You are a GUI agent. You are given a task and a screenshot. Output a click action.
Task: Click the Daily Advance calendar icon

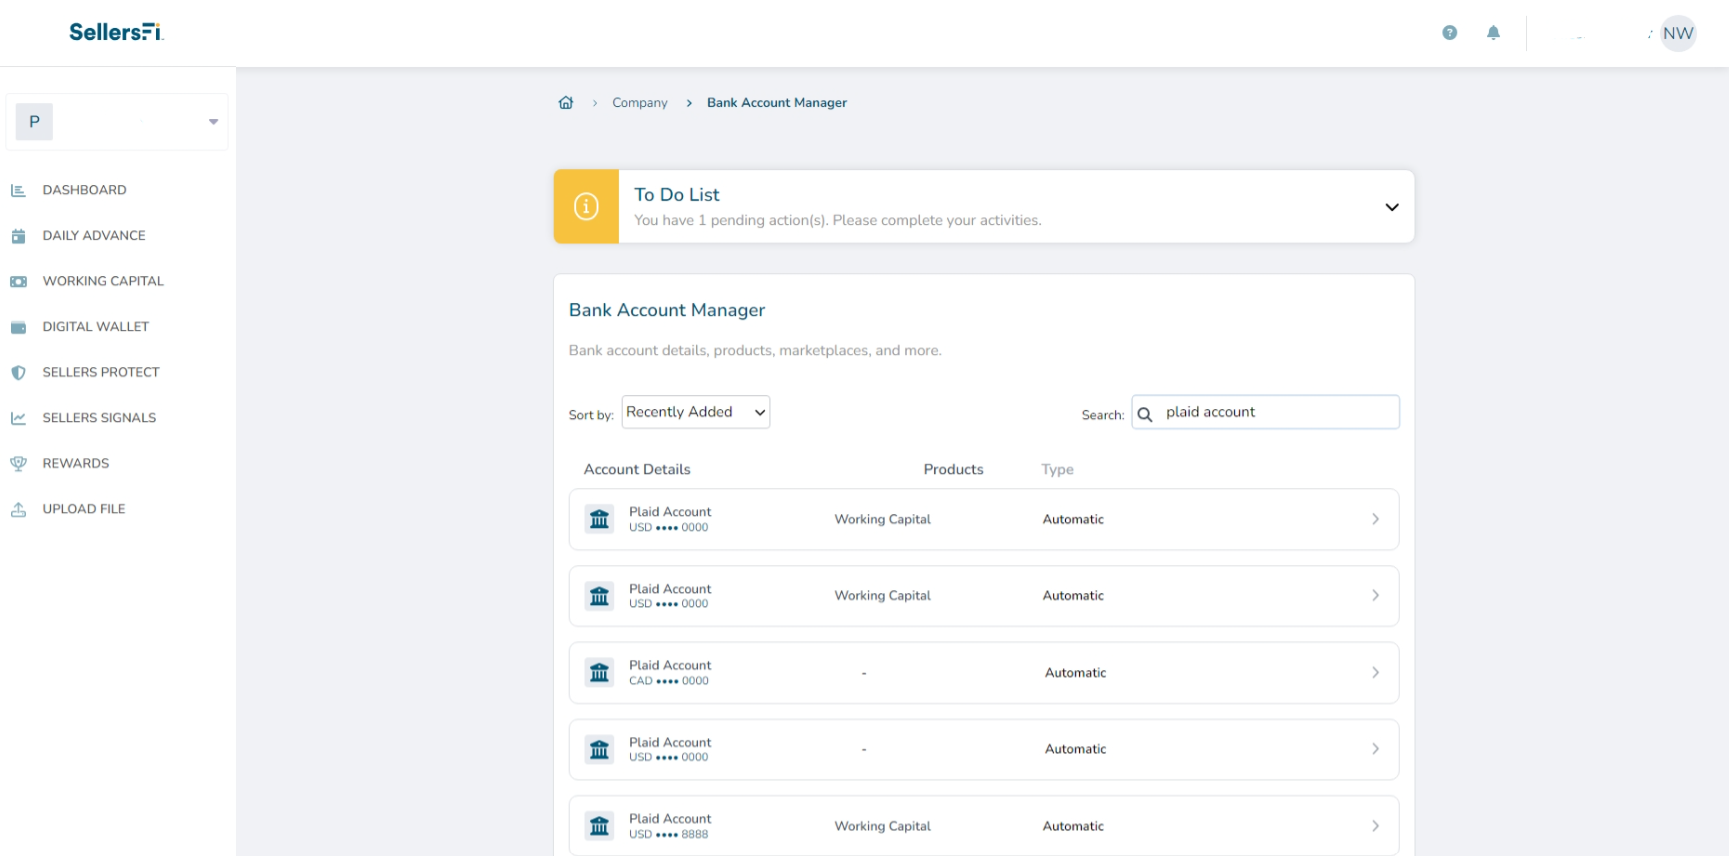coord(18,236)
